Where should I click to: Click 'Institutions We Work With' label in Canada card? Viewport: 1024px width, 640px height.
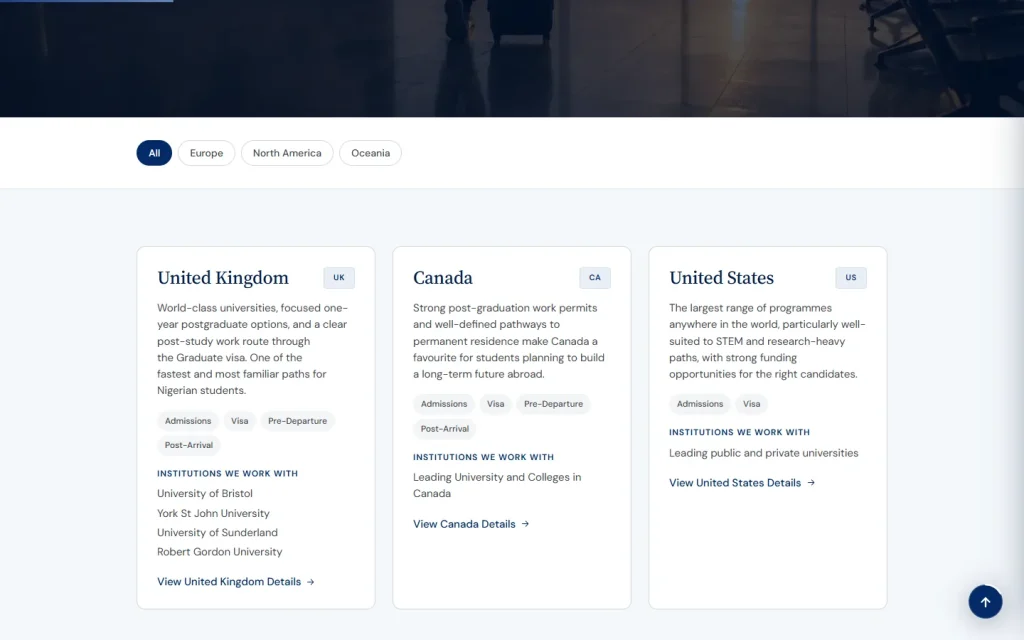tap(483, 457)
